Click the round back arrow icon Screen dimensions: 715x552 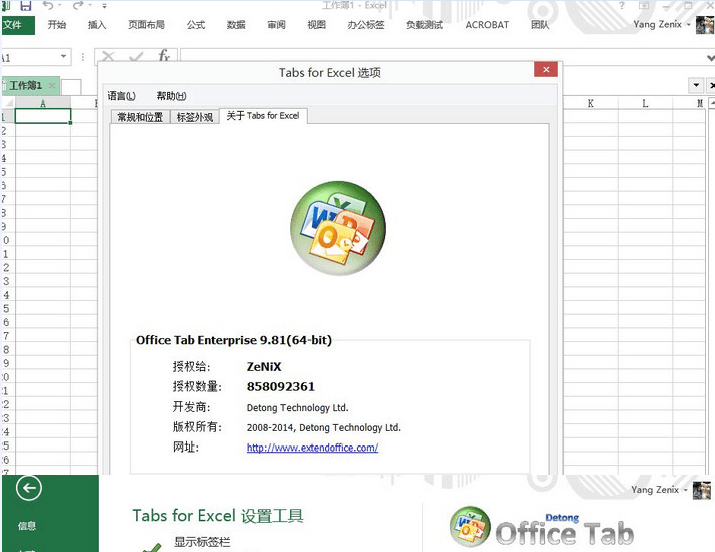click(29, 488)
